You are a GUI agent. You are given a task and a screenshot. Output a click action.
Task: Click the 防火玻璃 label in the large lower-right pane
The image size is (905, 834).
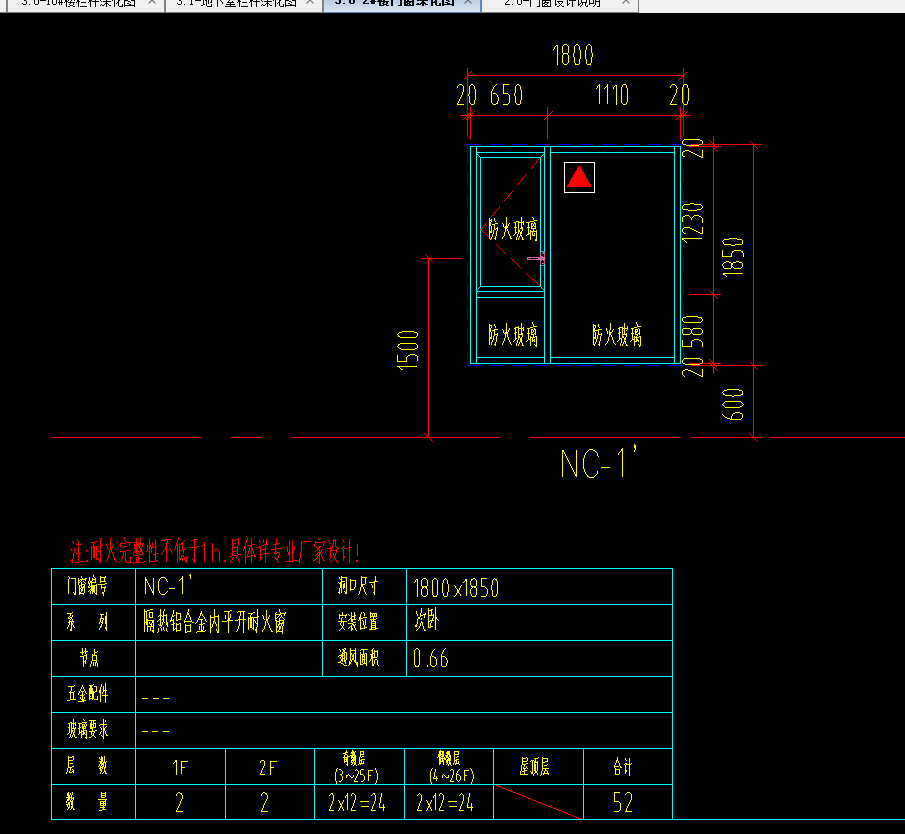pyautogui.click(x=616, y=335)
